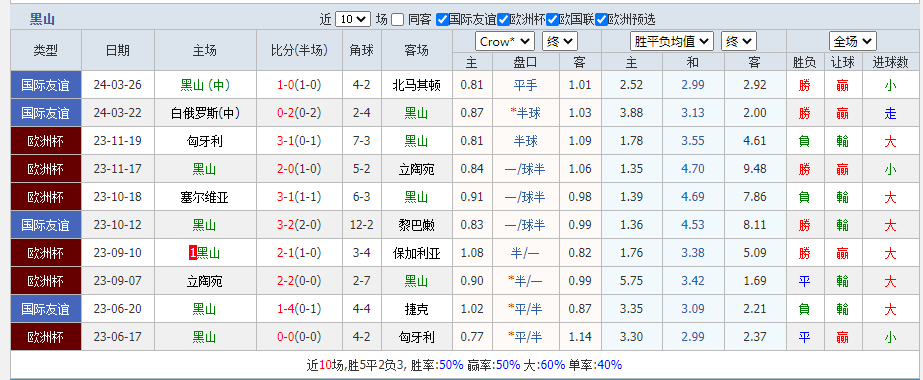The width and height of the screenshot is (923, 380).
Task: Click score 1-4(0-1) against 捷克
Action: [299, 309]
